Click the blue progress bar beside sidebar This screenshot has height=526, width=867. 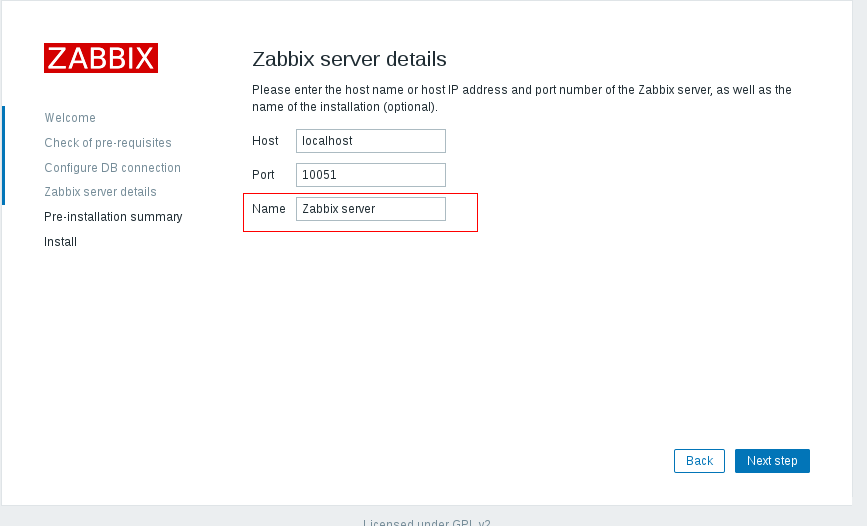click(x=3, y=155)
